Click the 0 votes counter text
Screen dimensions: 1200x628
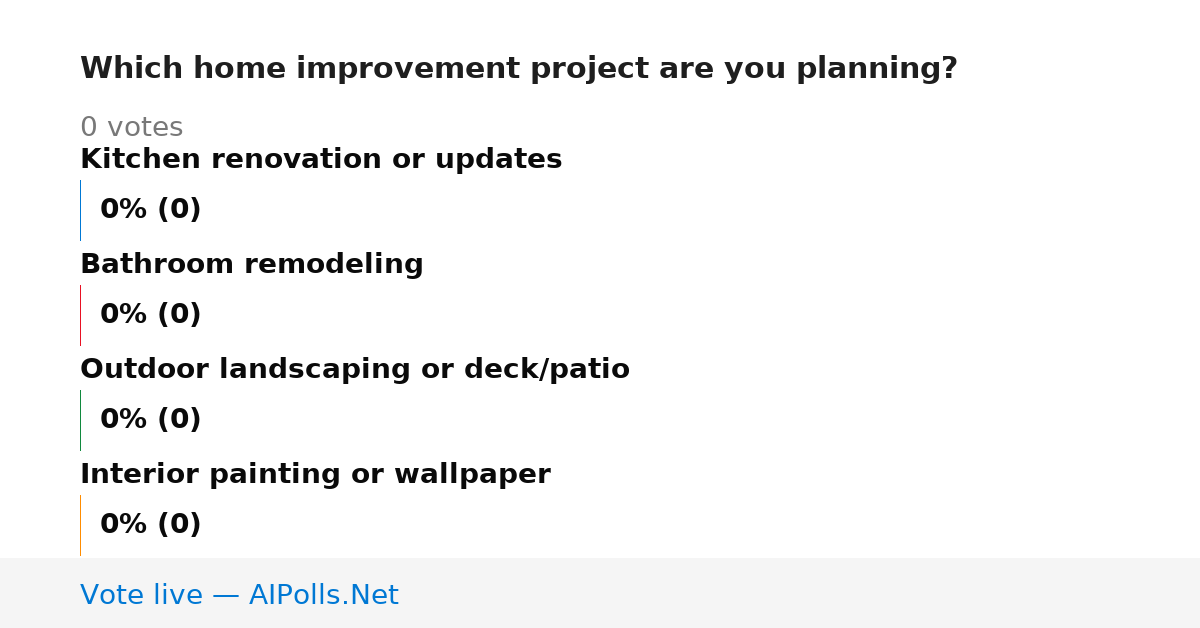pos(131,127)
